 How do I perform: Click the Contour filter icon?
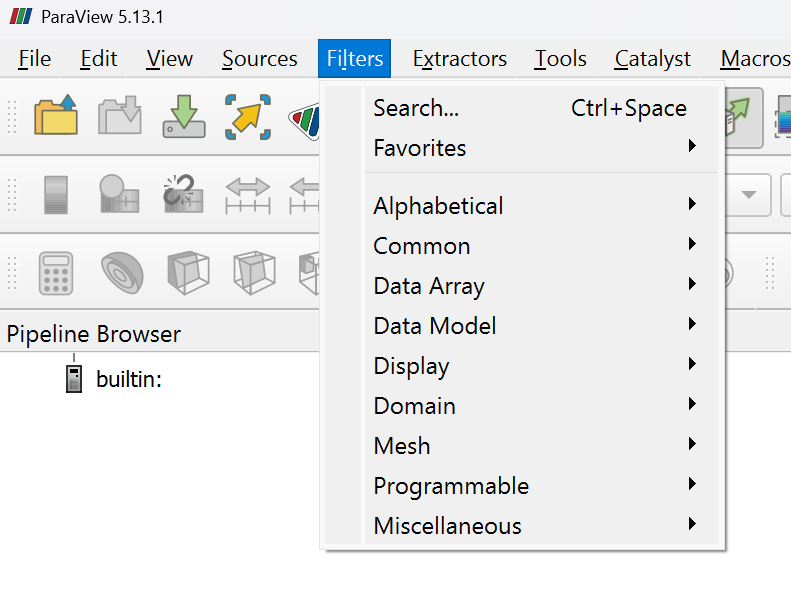122,273
